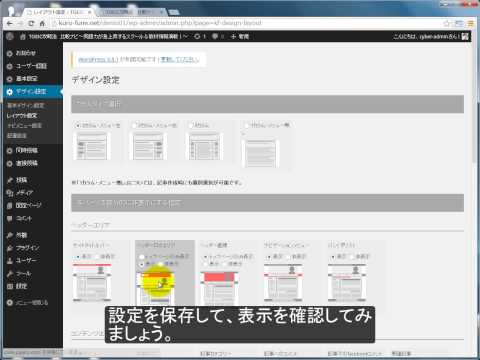Open the Chrome menu icon at the toolbar's end
Viewport: 480px width, 360px height.
pos(470,23)
